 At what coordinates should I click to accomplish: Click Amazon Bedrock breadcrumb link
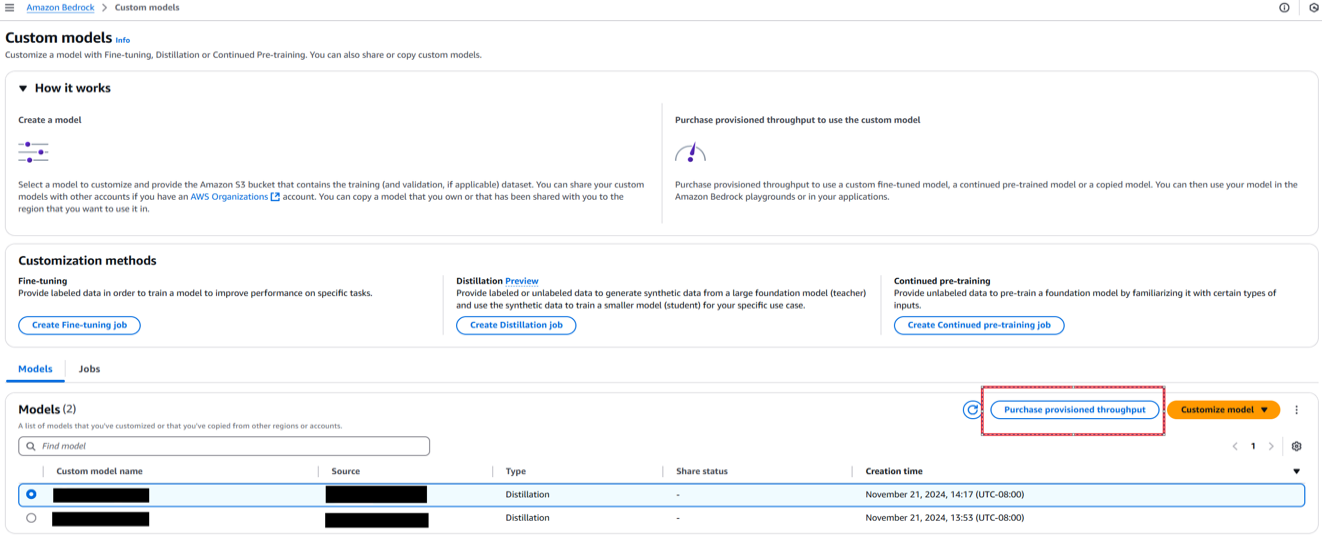pos(60,8)
